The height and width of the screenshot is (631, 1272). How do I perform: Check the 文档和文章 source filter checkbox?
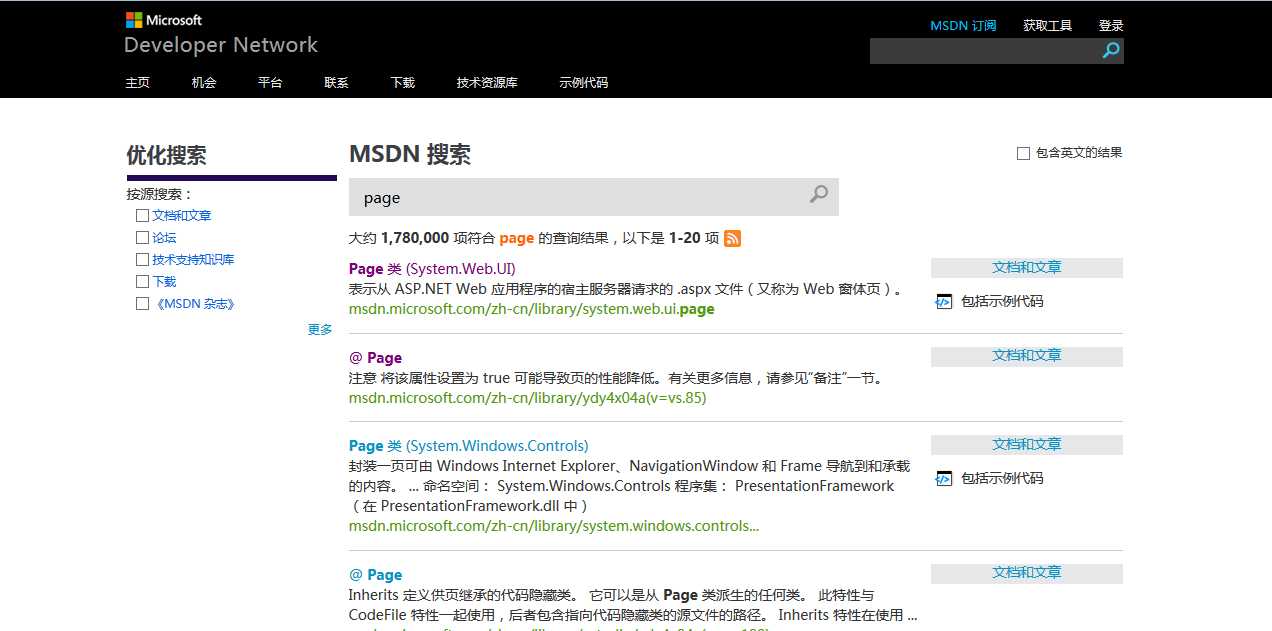click(x=142, y=215)
